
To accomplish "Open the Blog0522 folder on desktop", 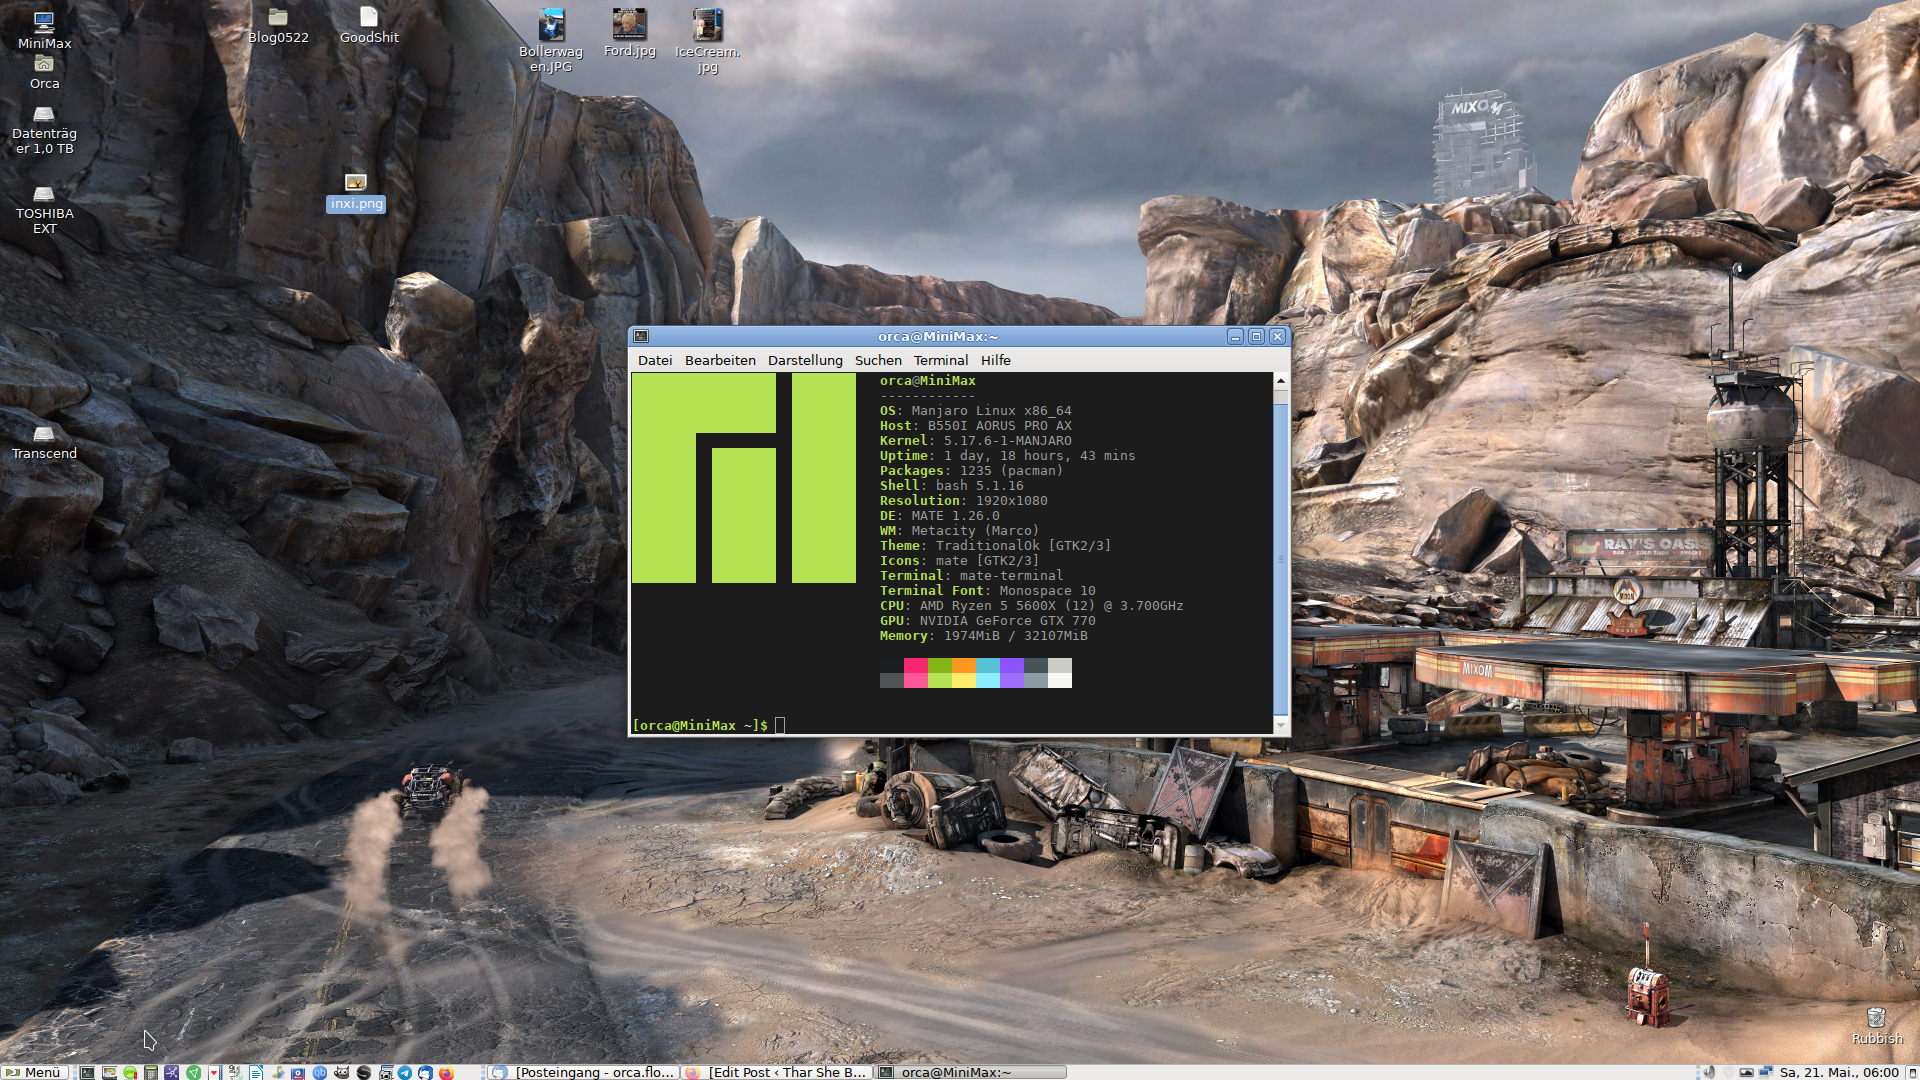I will pyautogui.click(x=278, y=26).
